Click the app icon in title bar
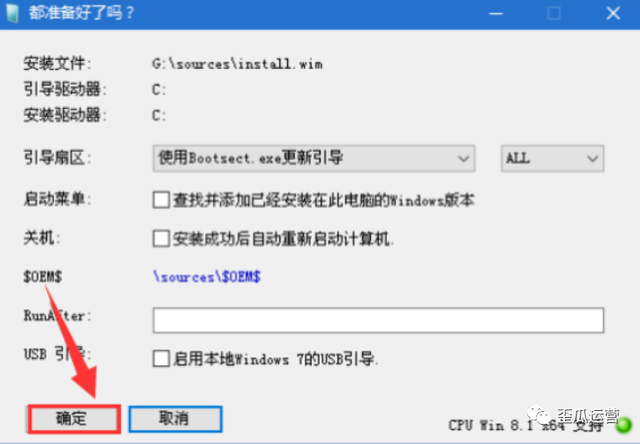The width and height of the screenshot is (640, 444). (x=13, y=13)
